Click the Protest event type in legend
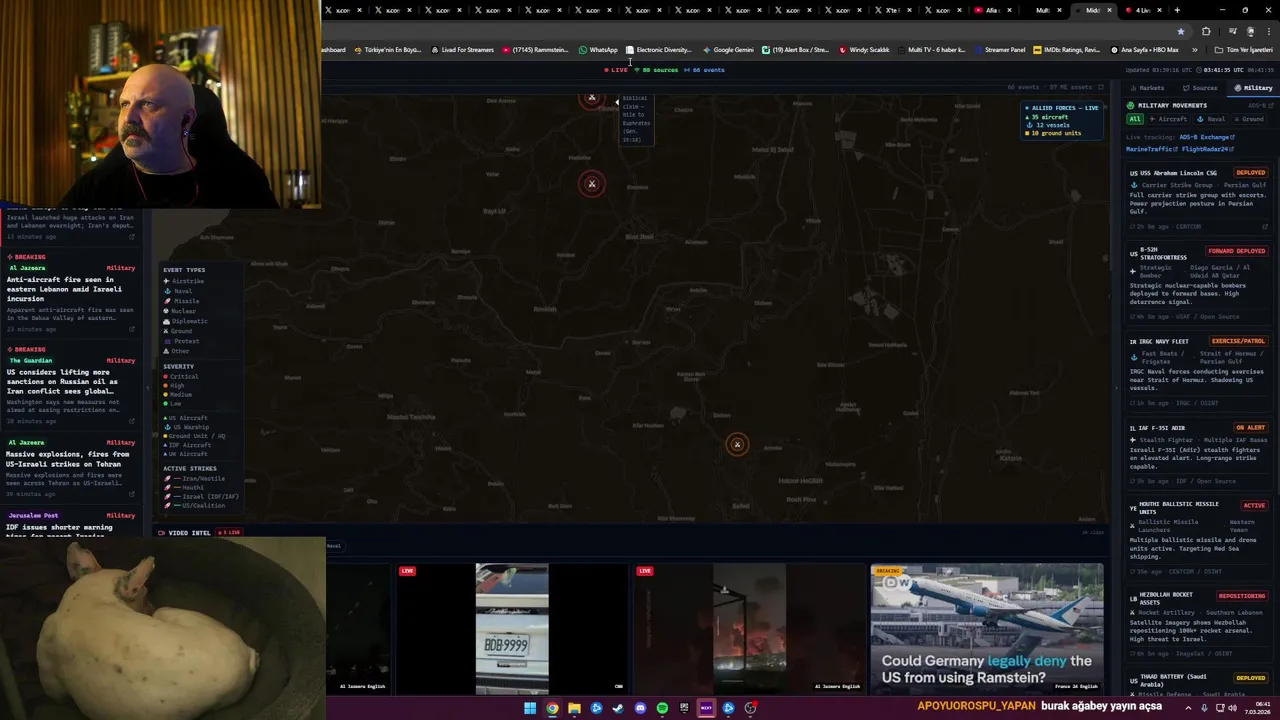 (x=182, y=341)
